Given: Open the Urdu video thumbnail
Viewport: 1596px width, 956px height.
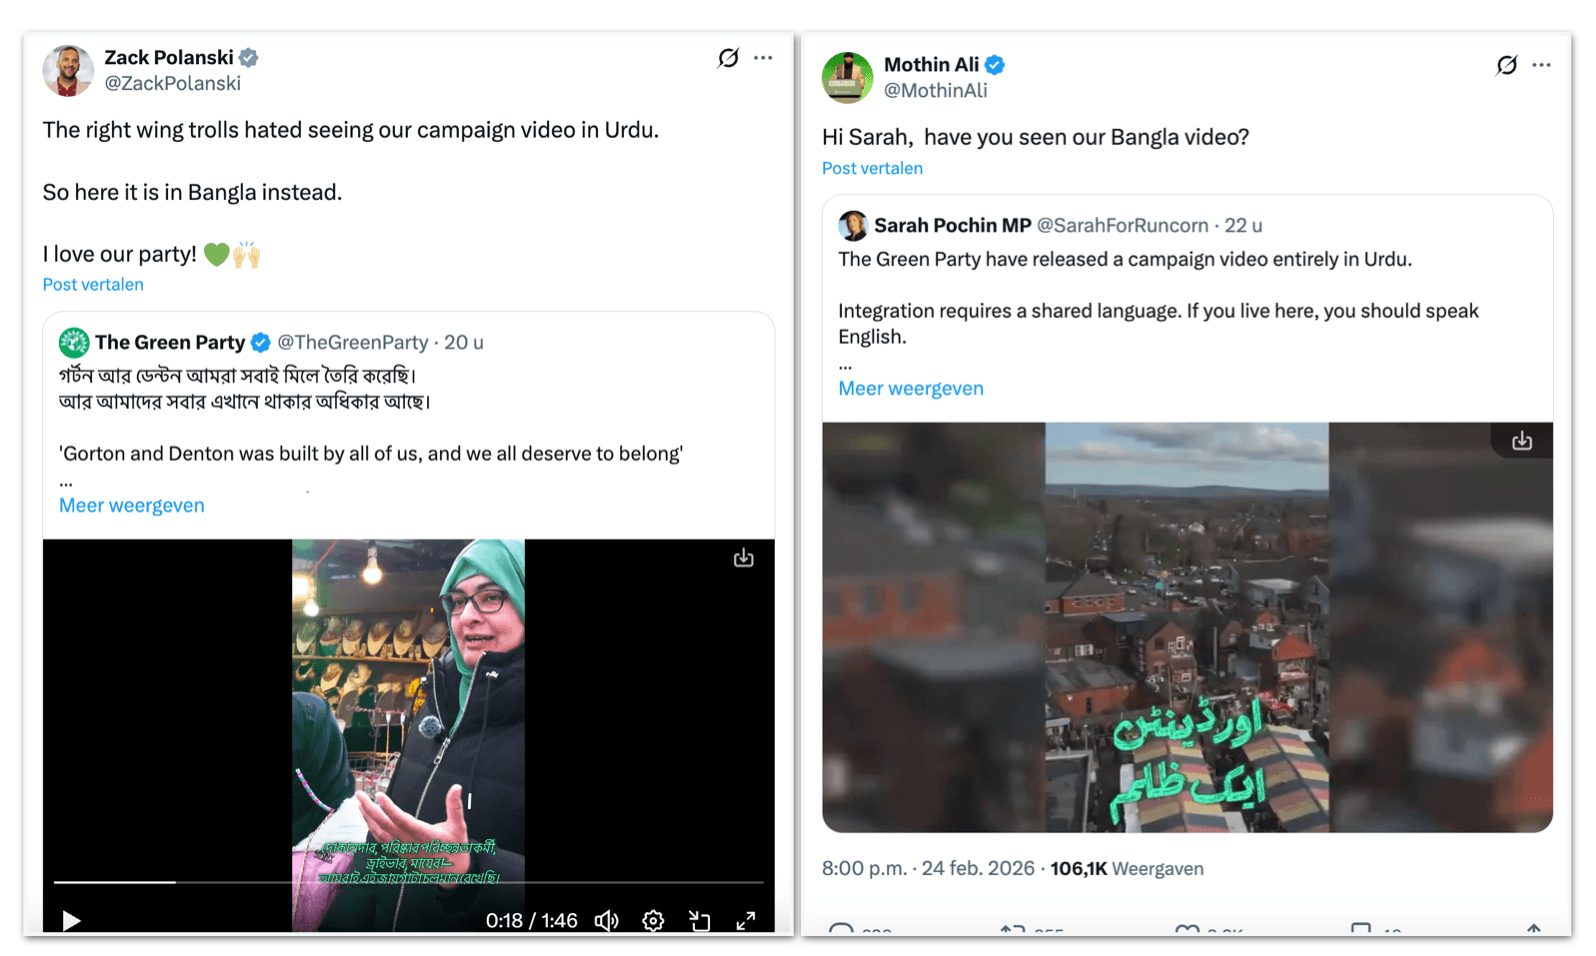Looking at the screenshot, I should pos(1186,627).
